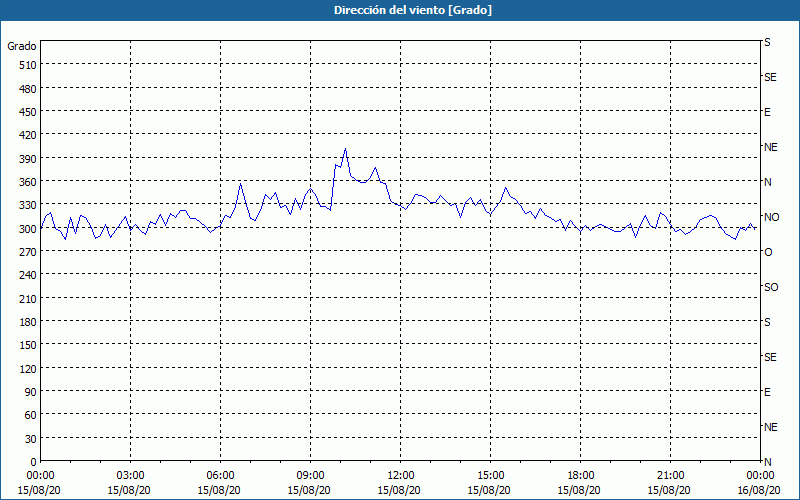
Task: Click the highest peak of the blue line
Action: 345,149
